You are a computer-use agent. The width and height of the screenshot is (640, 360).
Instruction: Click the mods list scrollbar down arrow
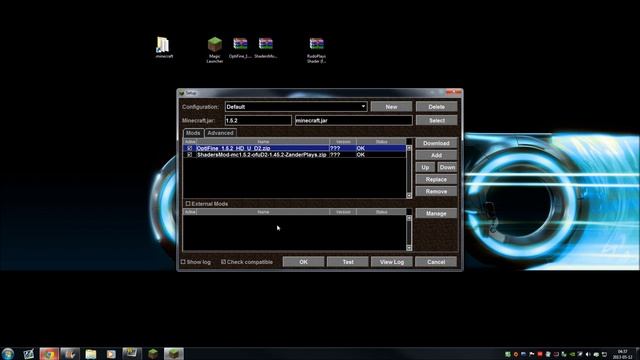[x=409, y=196]
